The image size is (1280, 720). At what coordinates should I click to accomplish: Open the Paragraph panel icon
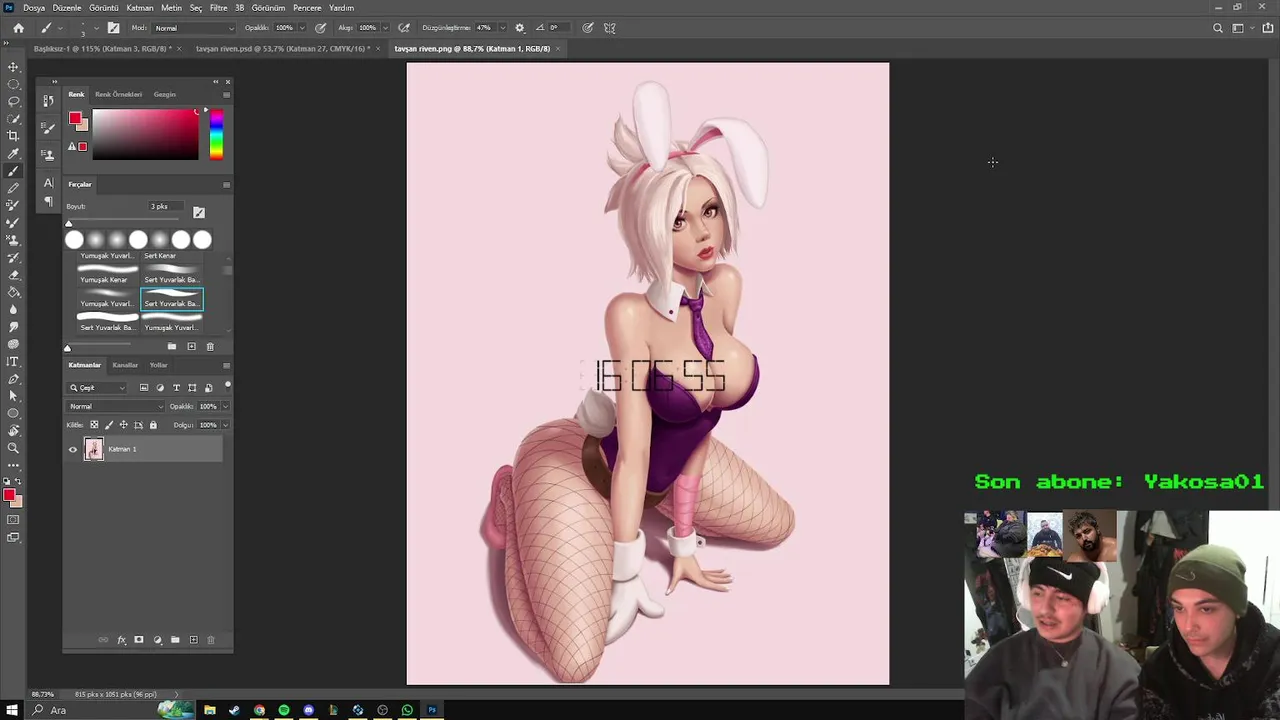[48, 202]
